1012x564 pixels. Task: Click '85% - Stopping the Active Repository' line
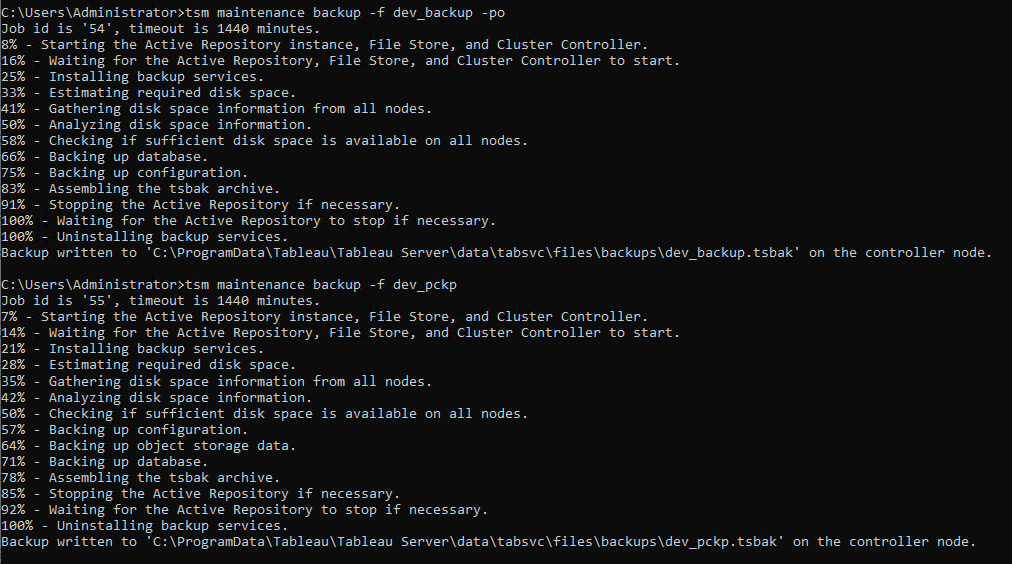(x=201, y=494)
